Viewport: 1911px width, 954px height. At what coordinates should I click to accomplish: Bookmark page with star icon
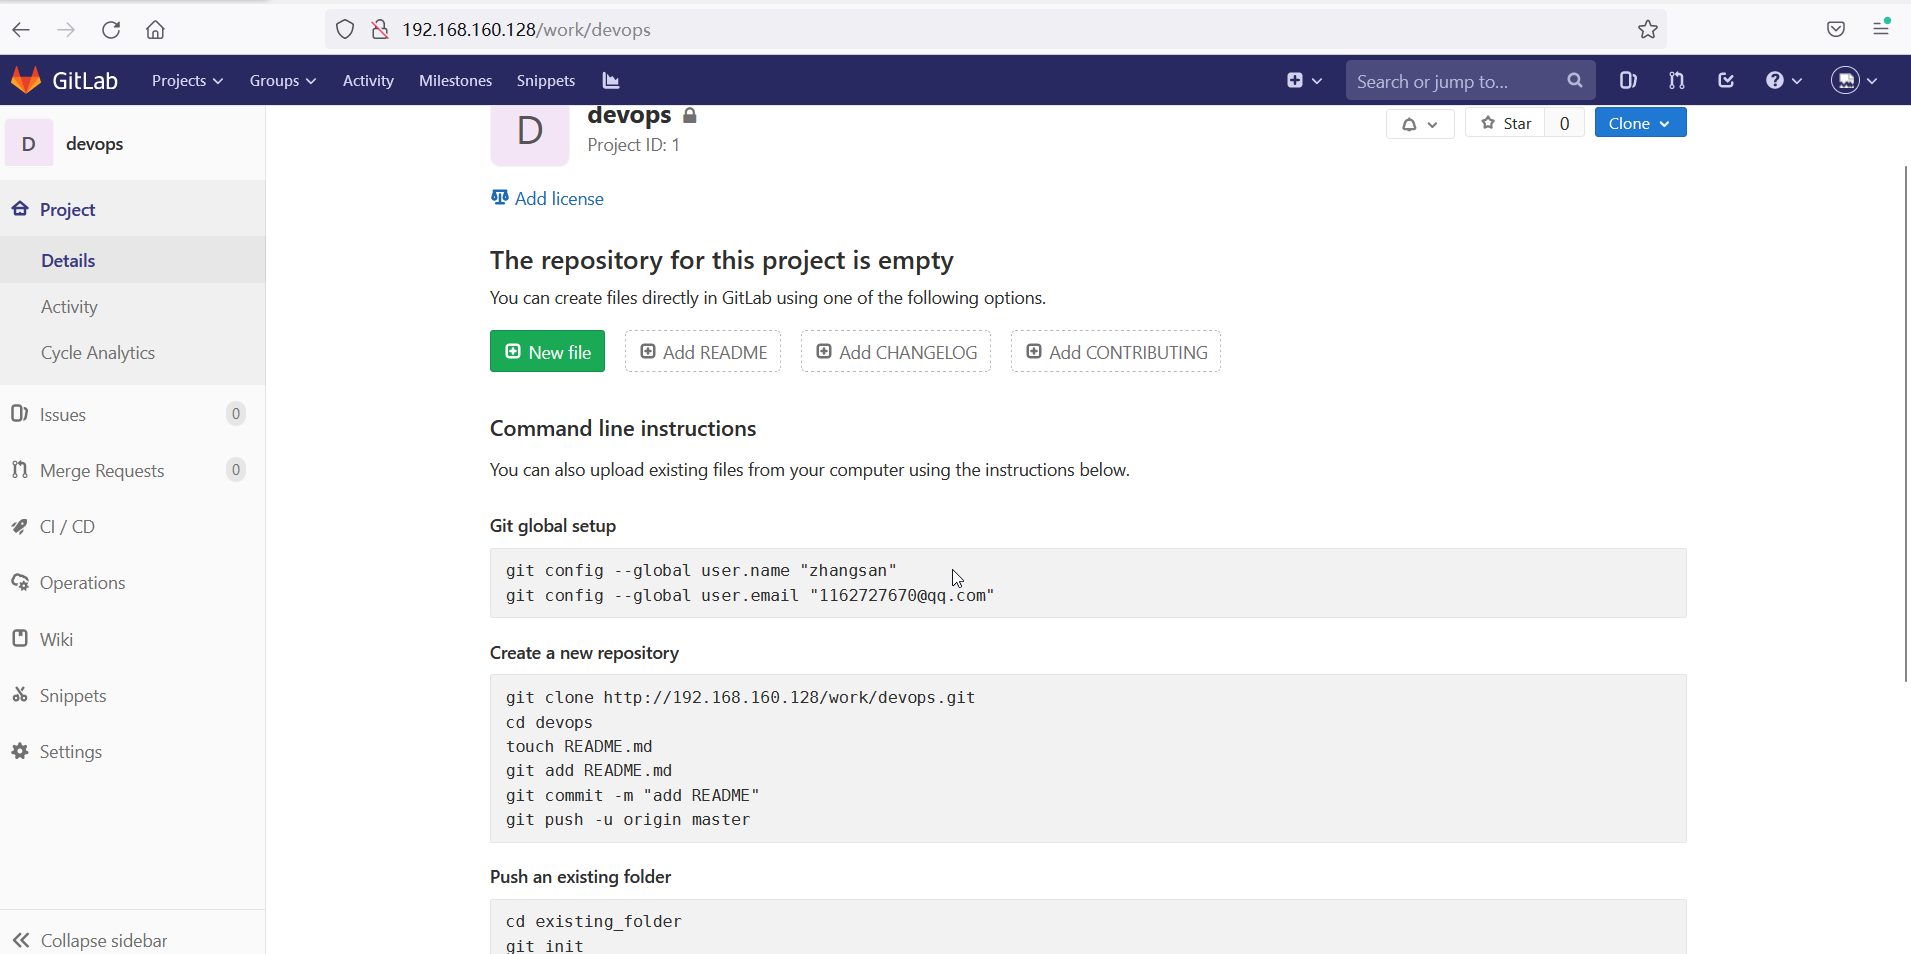click(1648, 29)
